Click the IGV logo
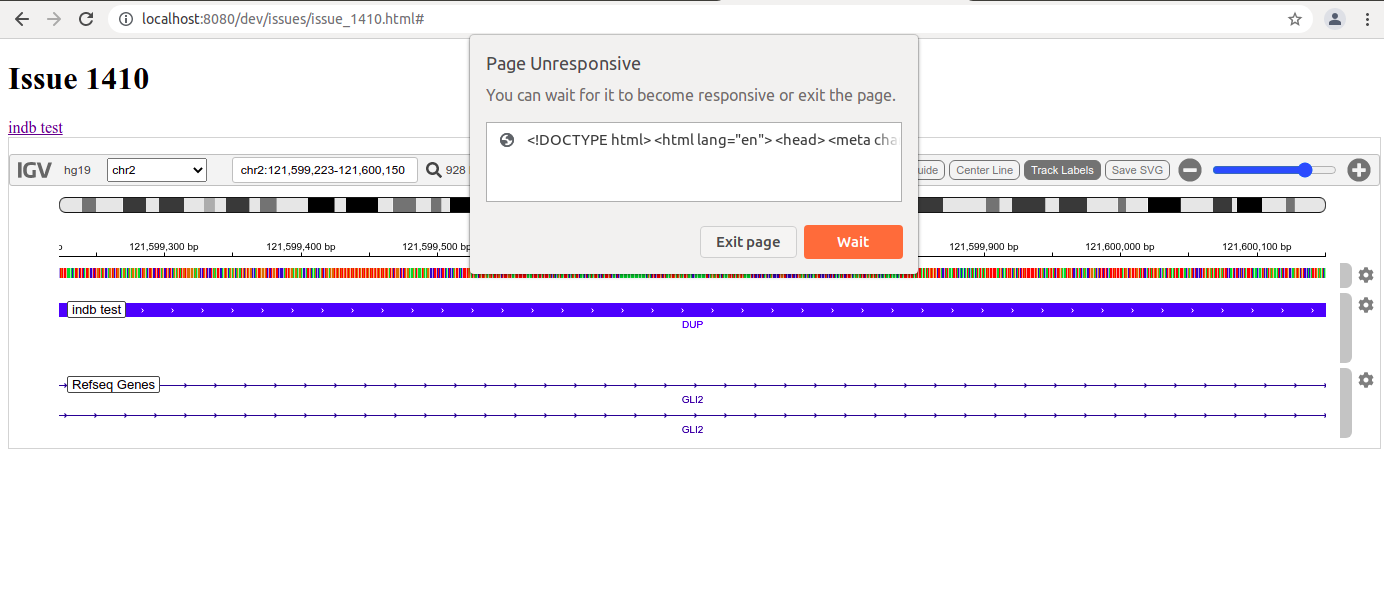The width and height of the screenshot is (1384, 589). (x=33, y=169)
